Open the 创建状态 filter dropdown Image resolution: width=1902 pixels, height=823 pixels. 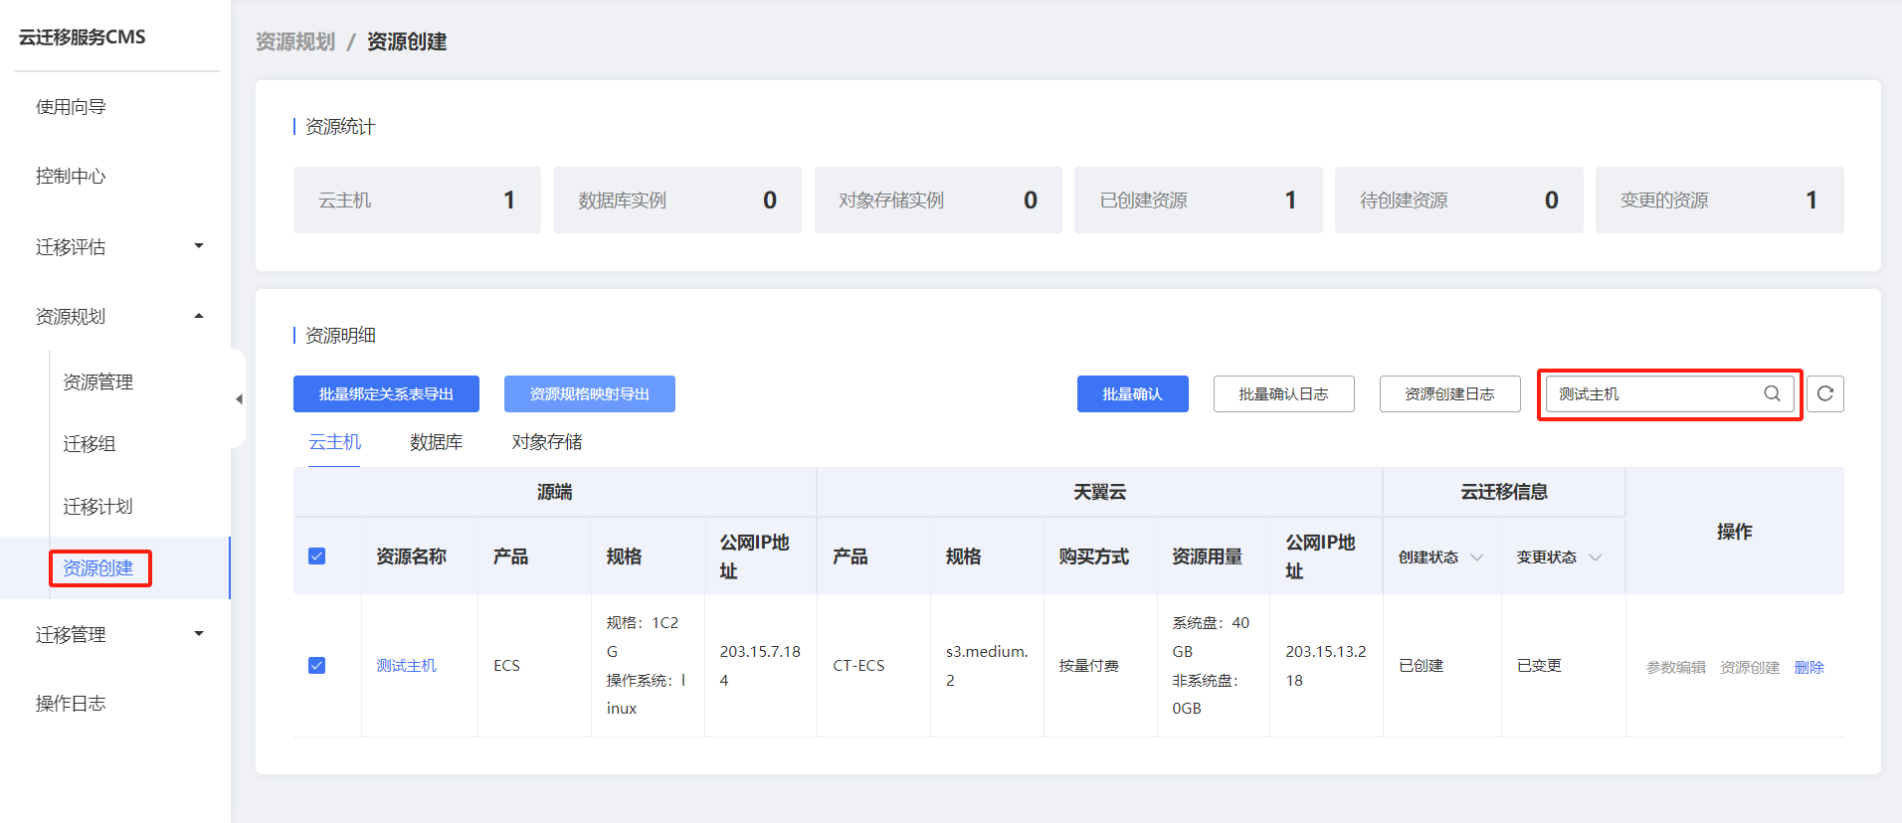pos(1476,557)
